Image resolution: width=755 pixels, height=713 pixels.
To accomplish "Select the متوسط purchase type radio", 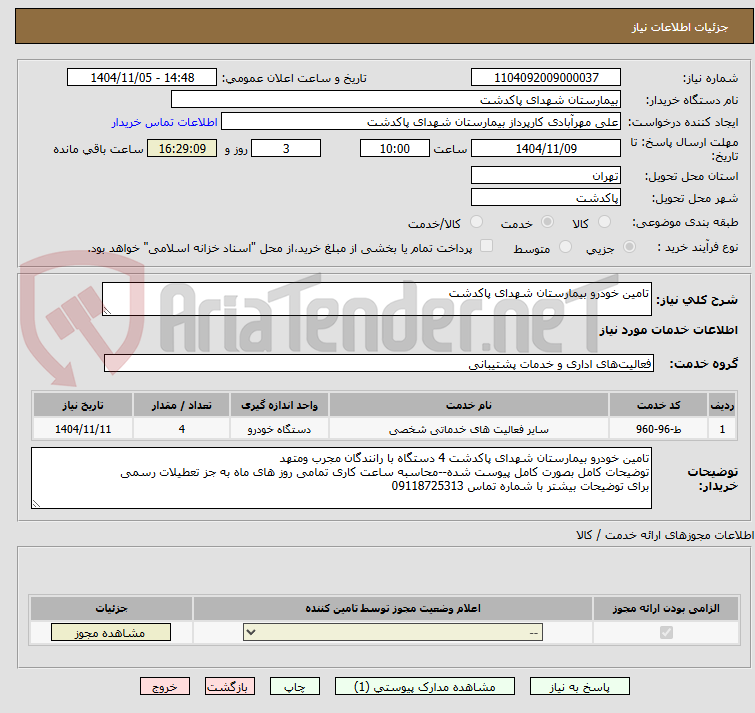I will (565, 247).
